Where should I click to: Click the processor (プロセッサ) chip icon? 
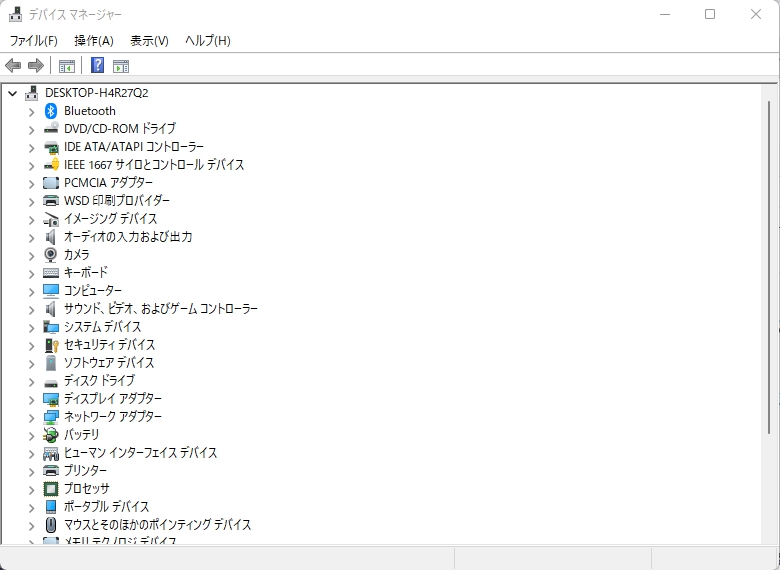coord(51,488)
